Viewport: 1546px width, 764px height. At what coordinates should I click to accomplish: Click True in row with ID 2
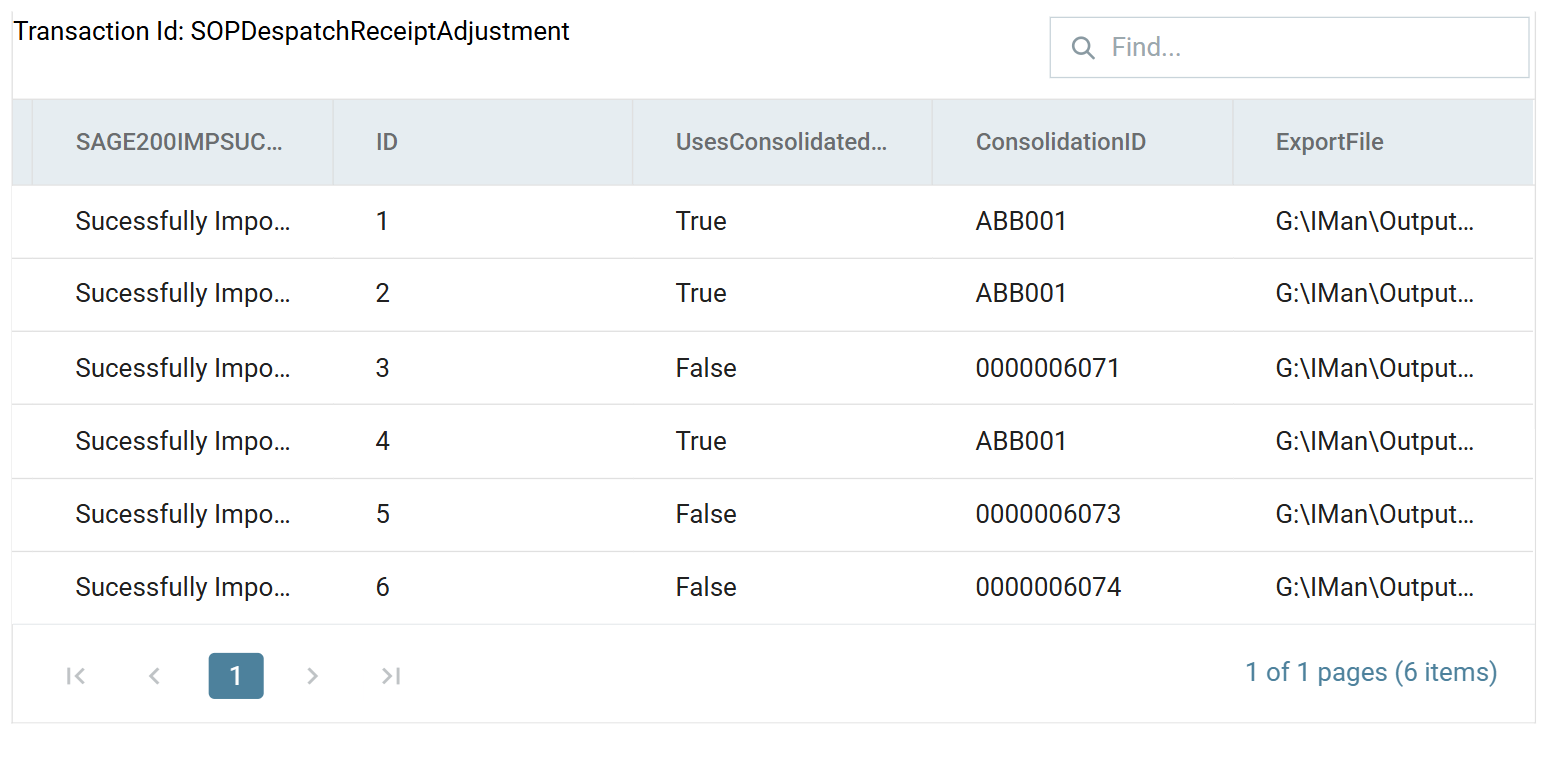point(701,293)
